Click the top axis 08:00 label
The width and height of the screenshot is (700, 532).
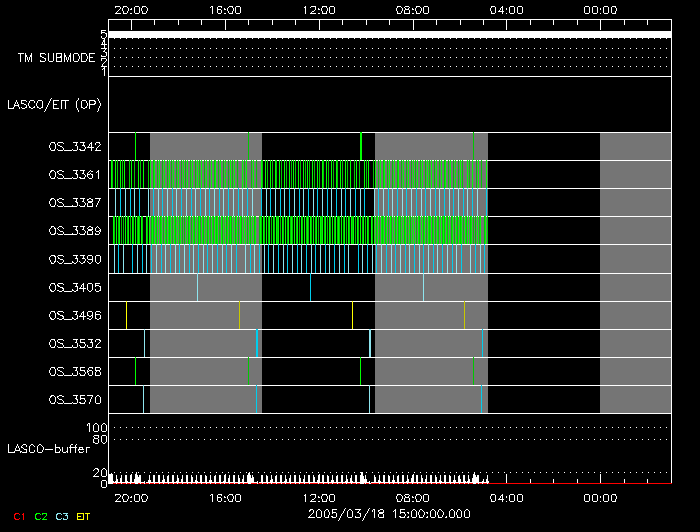(x=412, y=10)
